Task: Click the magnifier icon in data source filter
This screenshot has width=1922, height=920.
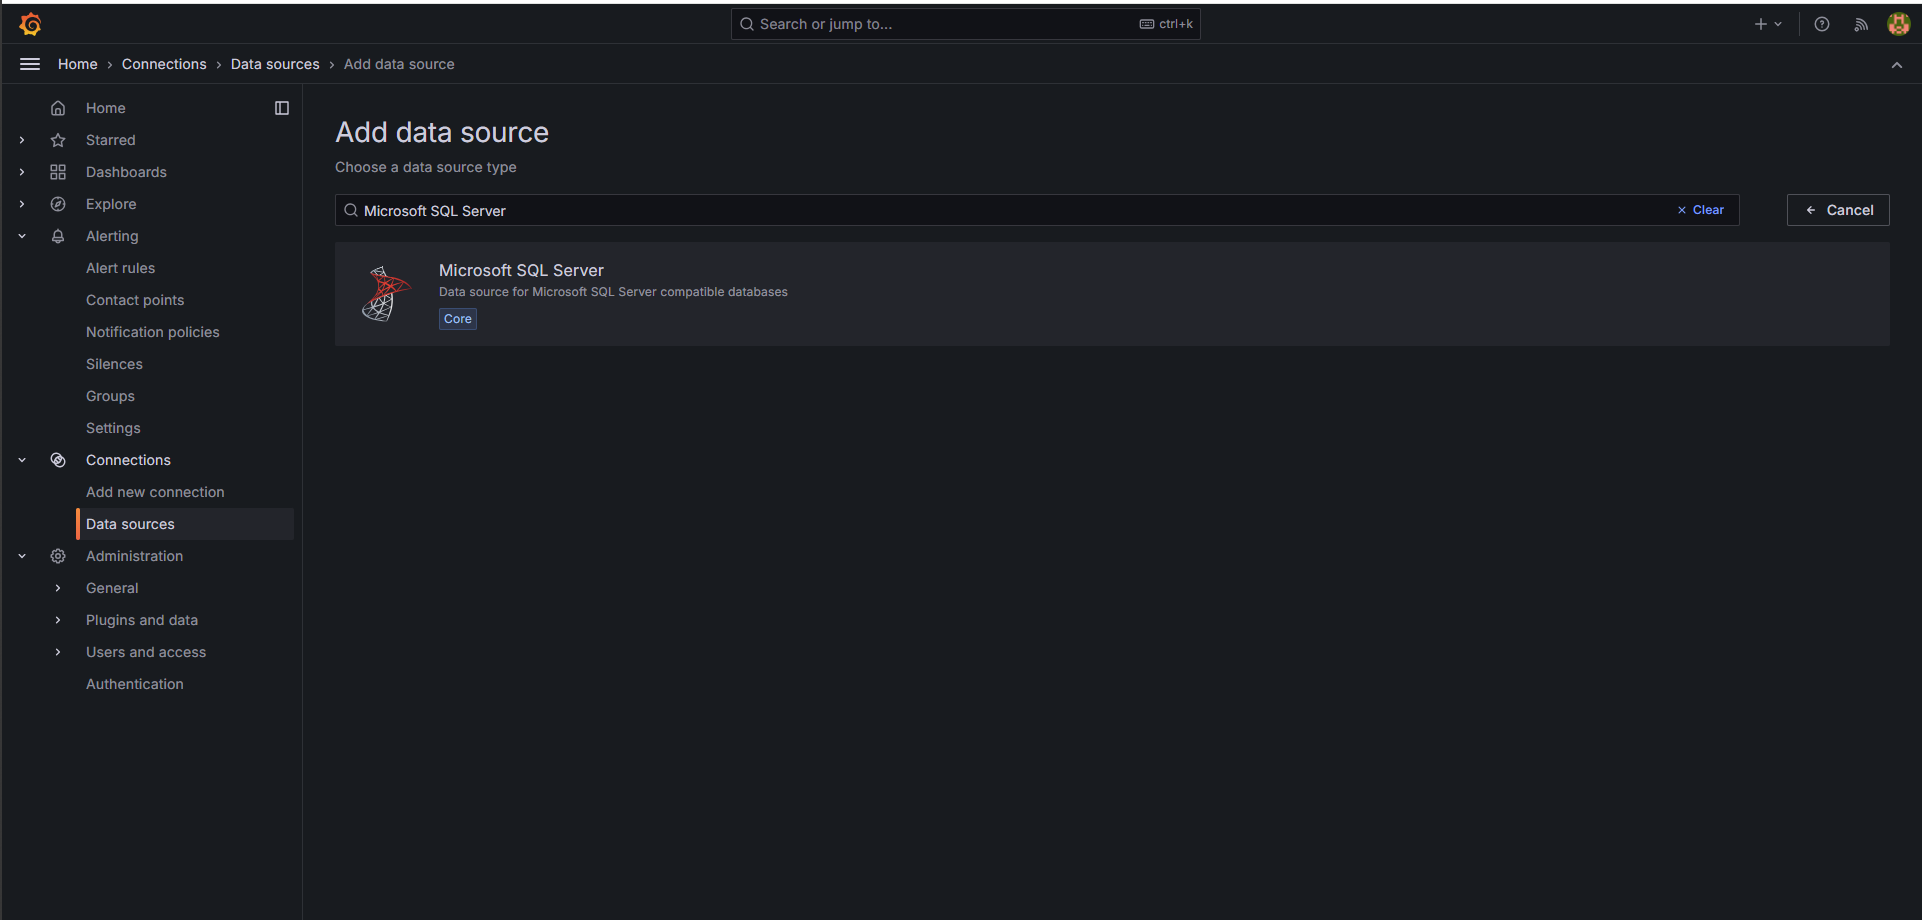Action: click(351, 210)
